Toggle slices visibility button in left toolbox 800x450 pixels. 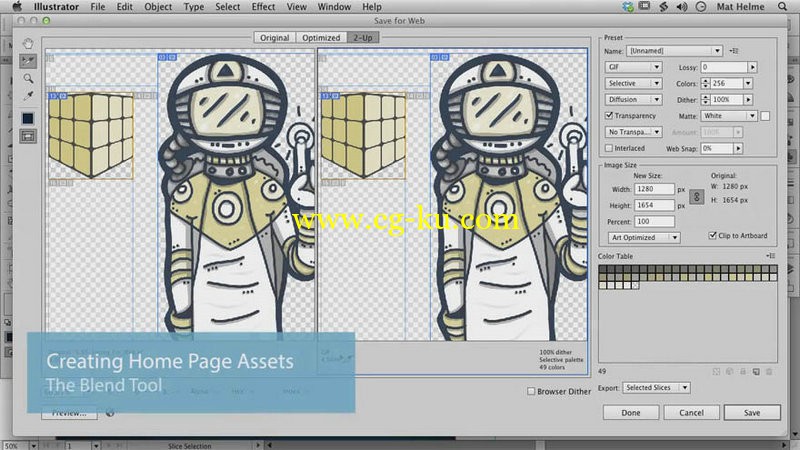point(28,136)
